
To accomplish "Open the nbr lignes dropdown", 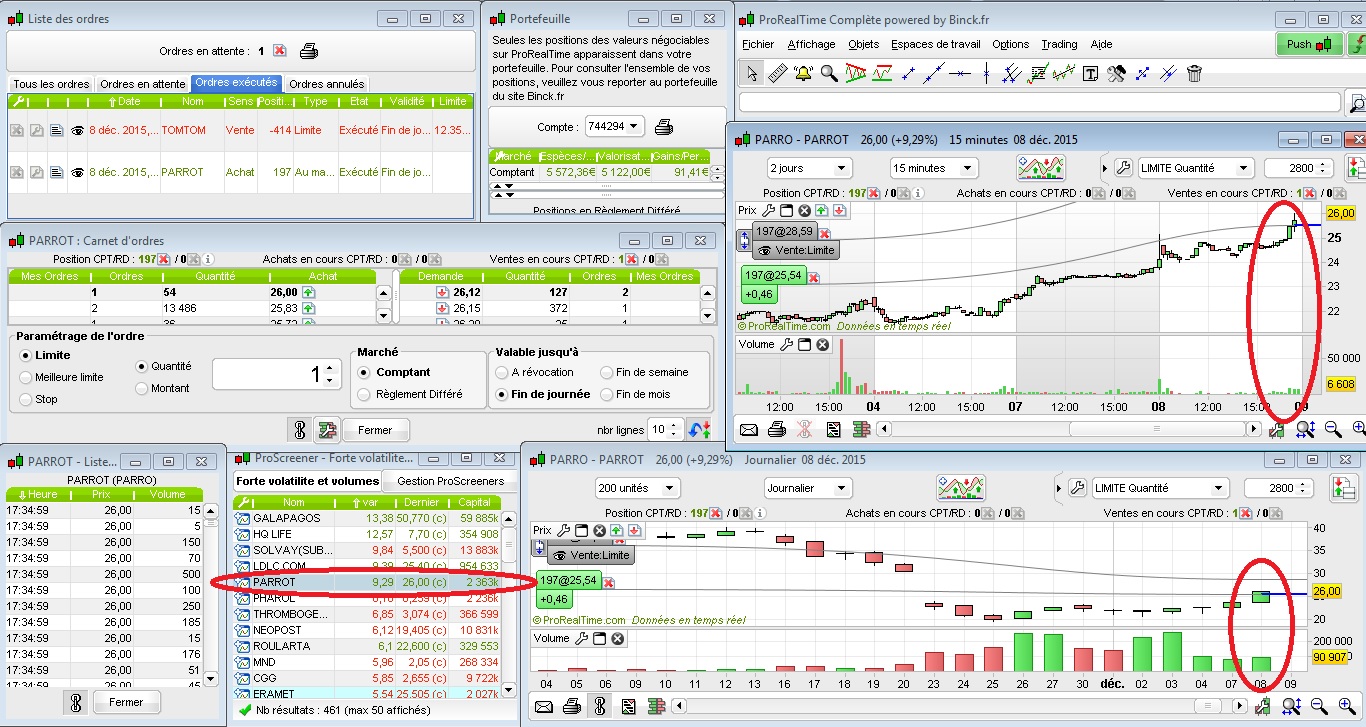I will pos(665,430).
